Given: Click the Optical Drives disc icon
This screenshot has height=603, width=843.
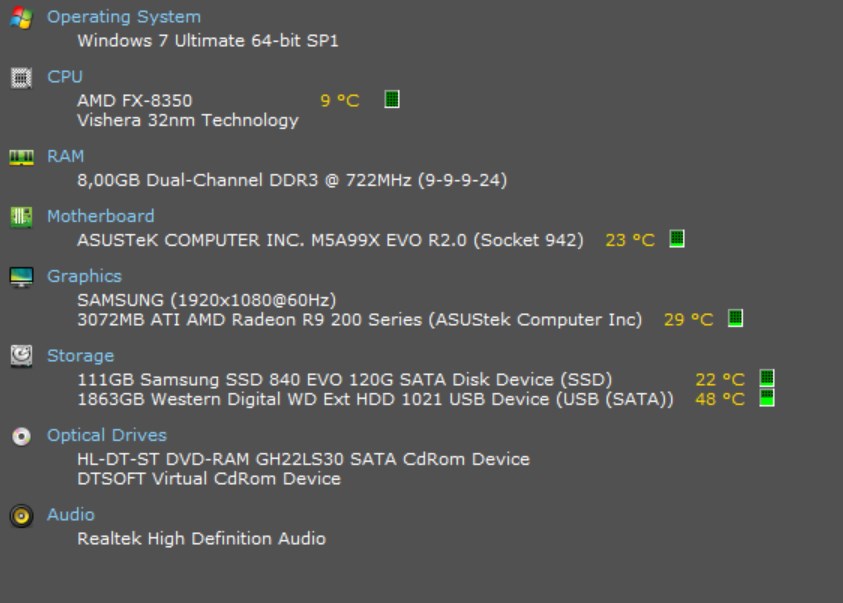Looking at the screenshot, I should 22,436.
